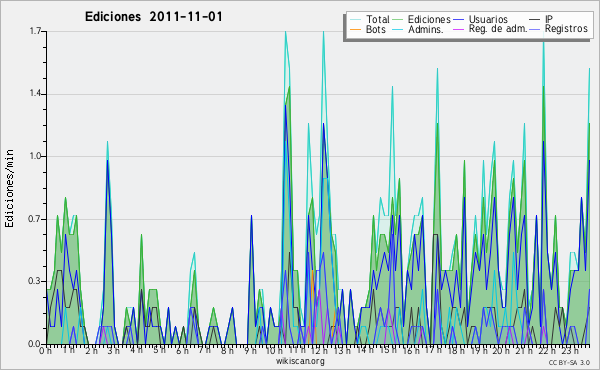Click the 'wikiscan.org' source text
The image size is (600, 370).
[x=300, y=361]
